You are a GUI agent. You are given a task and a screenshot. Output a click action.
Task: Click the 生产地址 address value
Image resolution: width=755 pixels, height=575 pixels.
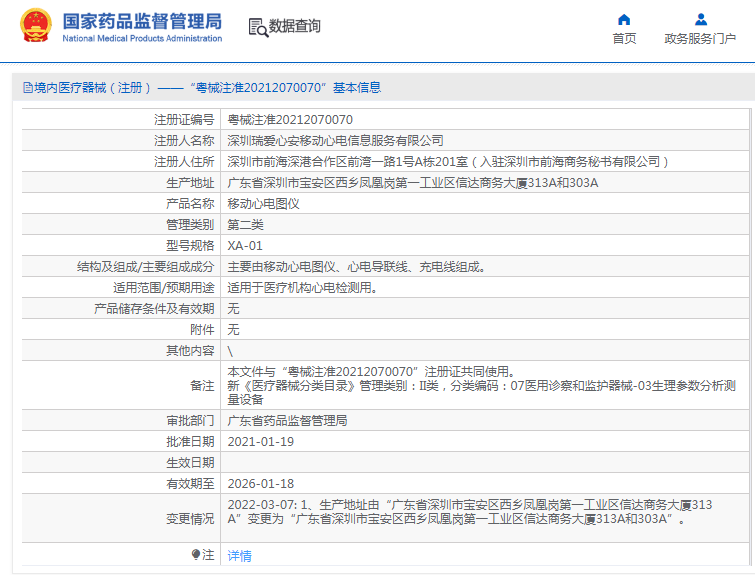413,183
